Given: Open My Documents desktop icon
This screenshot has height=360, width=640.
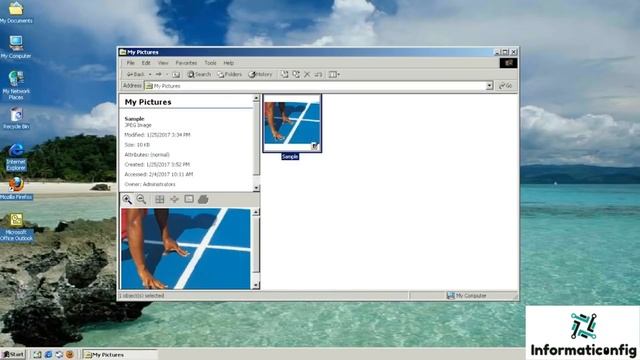Looking at the screenshot, I should coord(16,13).
